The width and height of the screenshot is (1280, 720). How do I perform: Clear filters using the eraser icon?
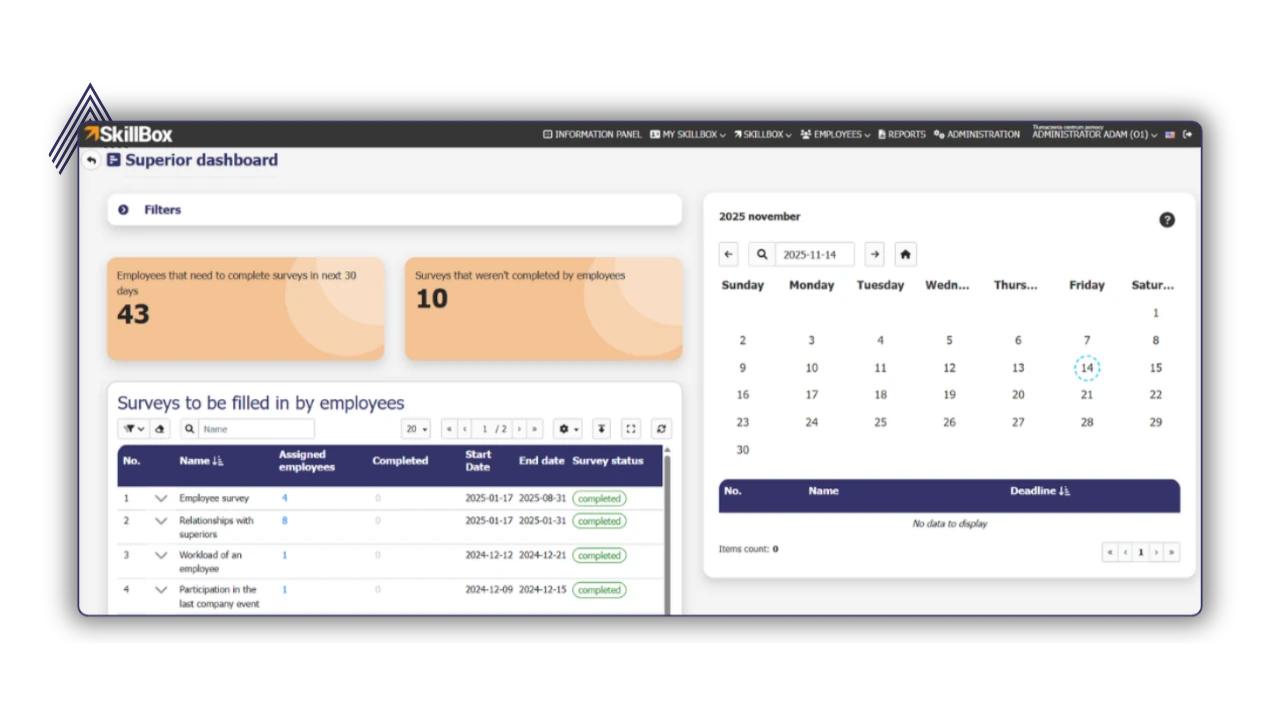pos(160,428)
